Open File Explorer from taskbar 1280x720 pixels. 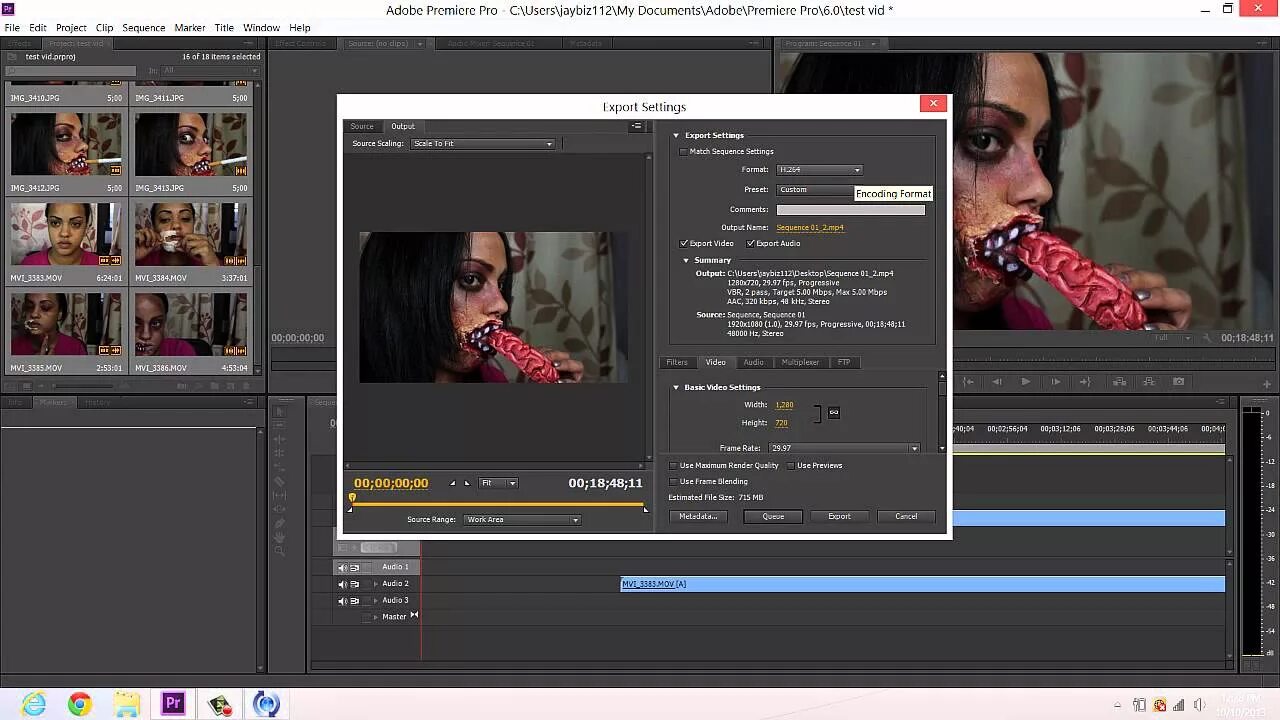click(126, 704)
